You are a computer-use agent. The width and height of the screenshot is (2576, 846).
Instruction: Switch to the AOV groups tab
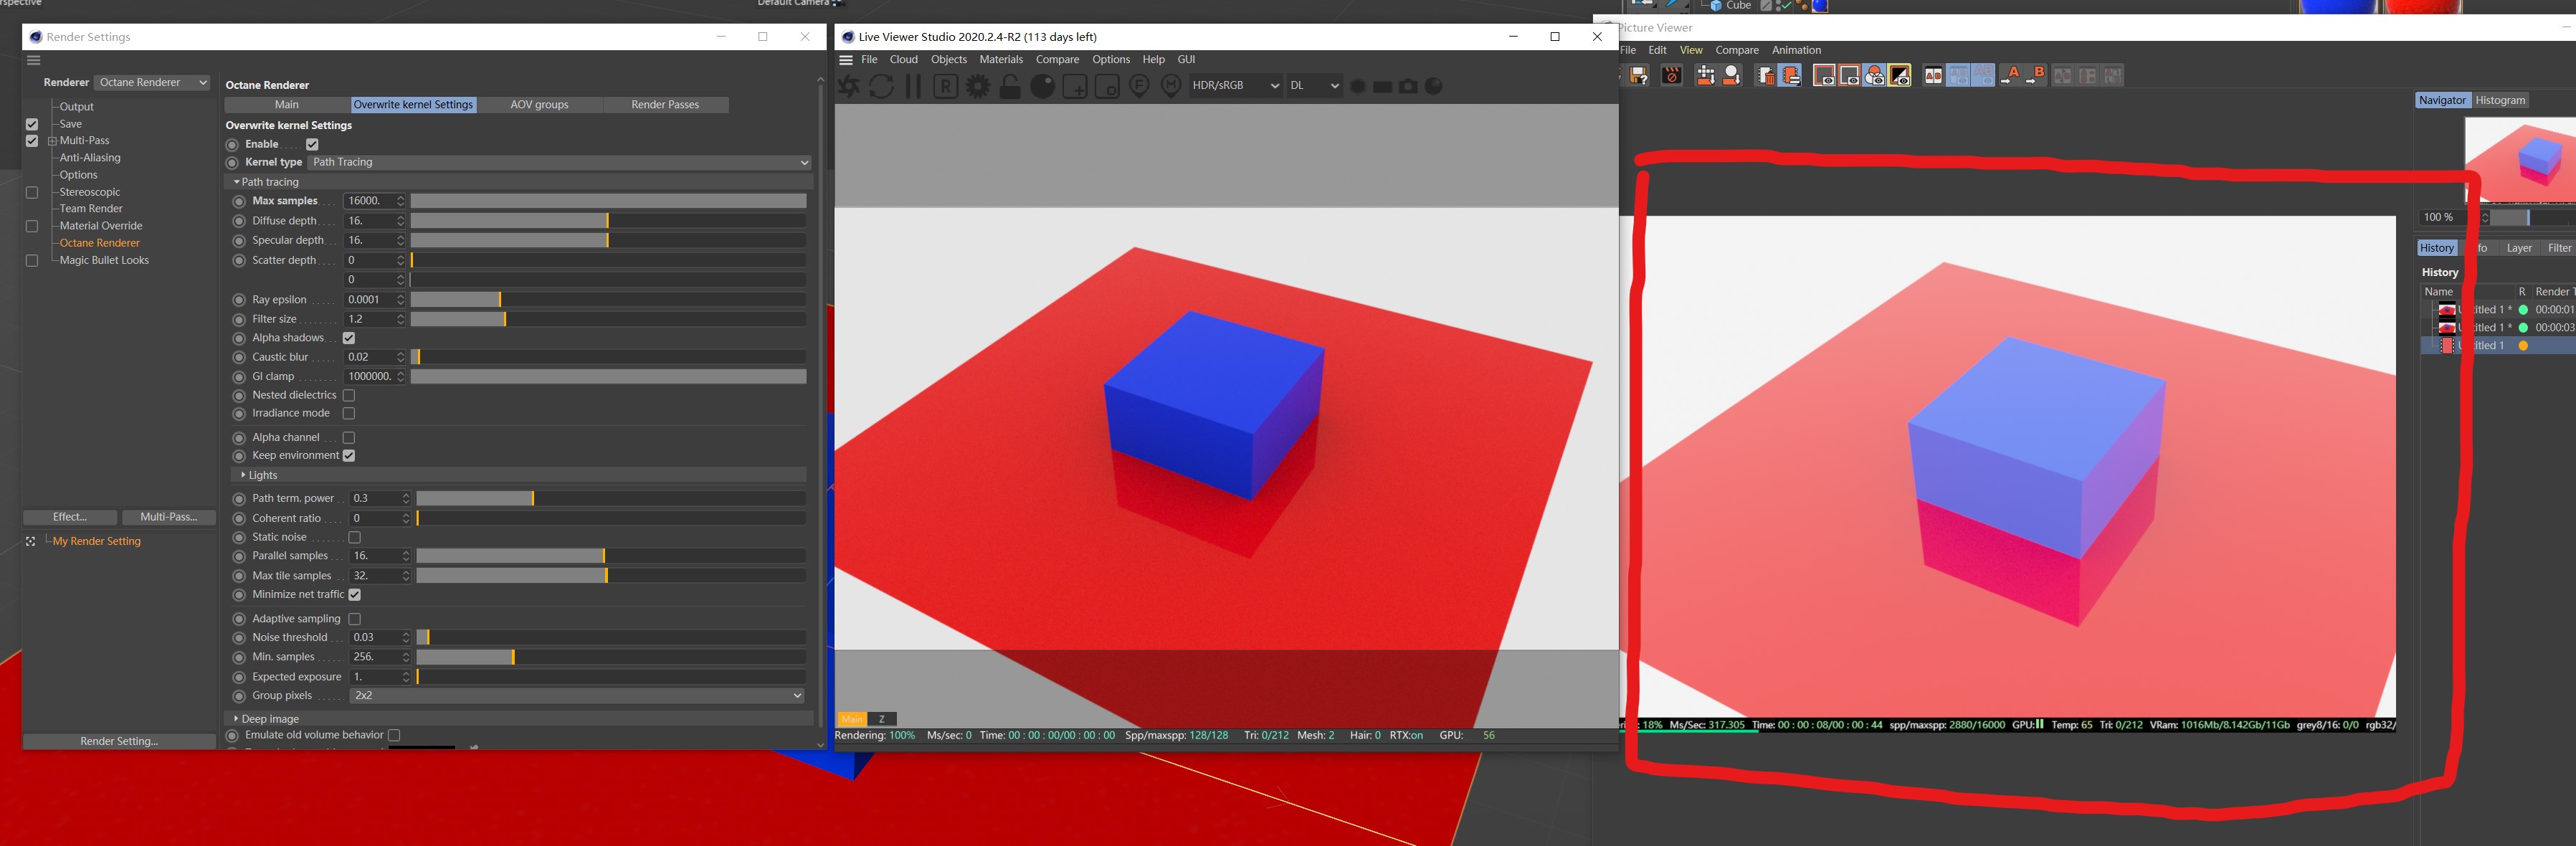coord(539,105)
